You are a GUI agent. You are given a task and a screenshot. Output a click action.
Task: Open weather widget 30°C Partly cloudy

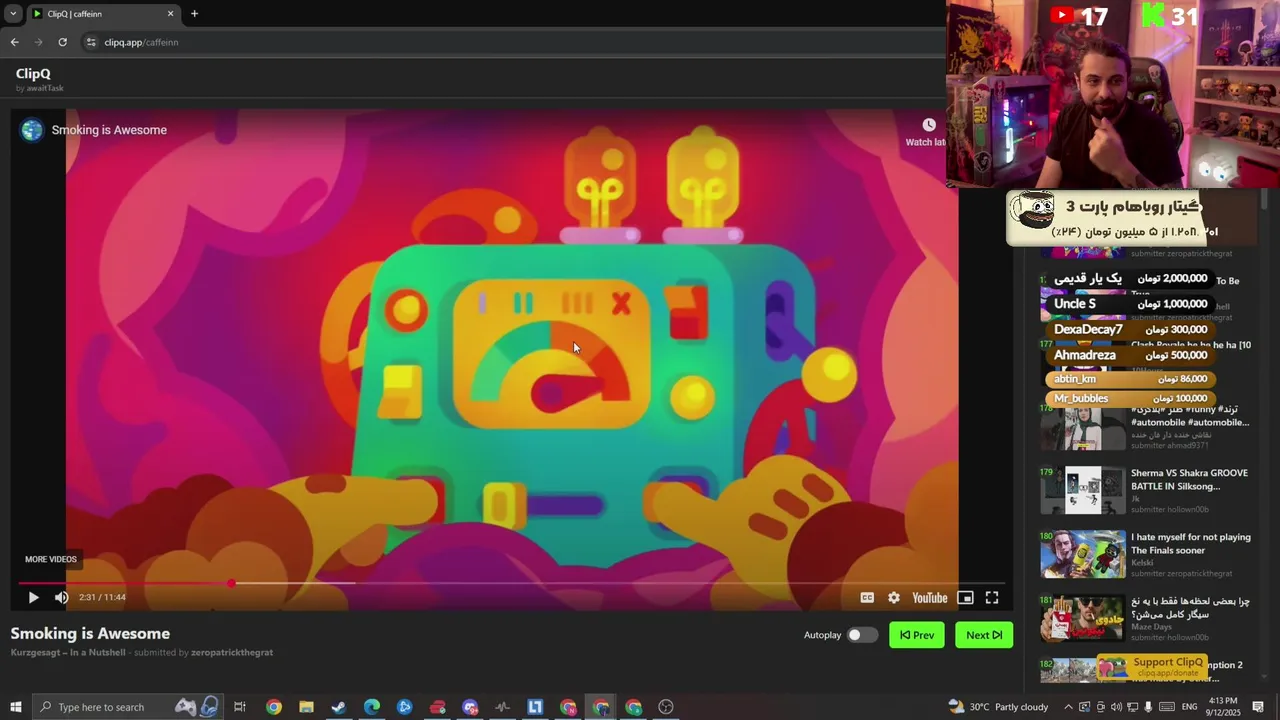[x=998, y=707]
